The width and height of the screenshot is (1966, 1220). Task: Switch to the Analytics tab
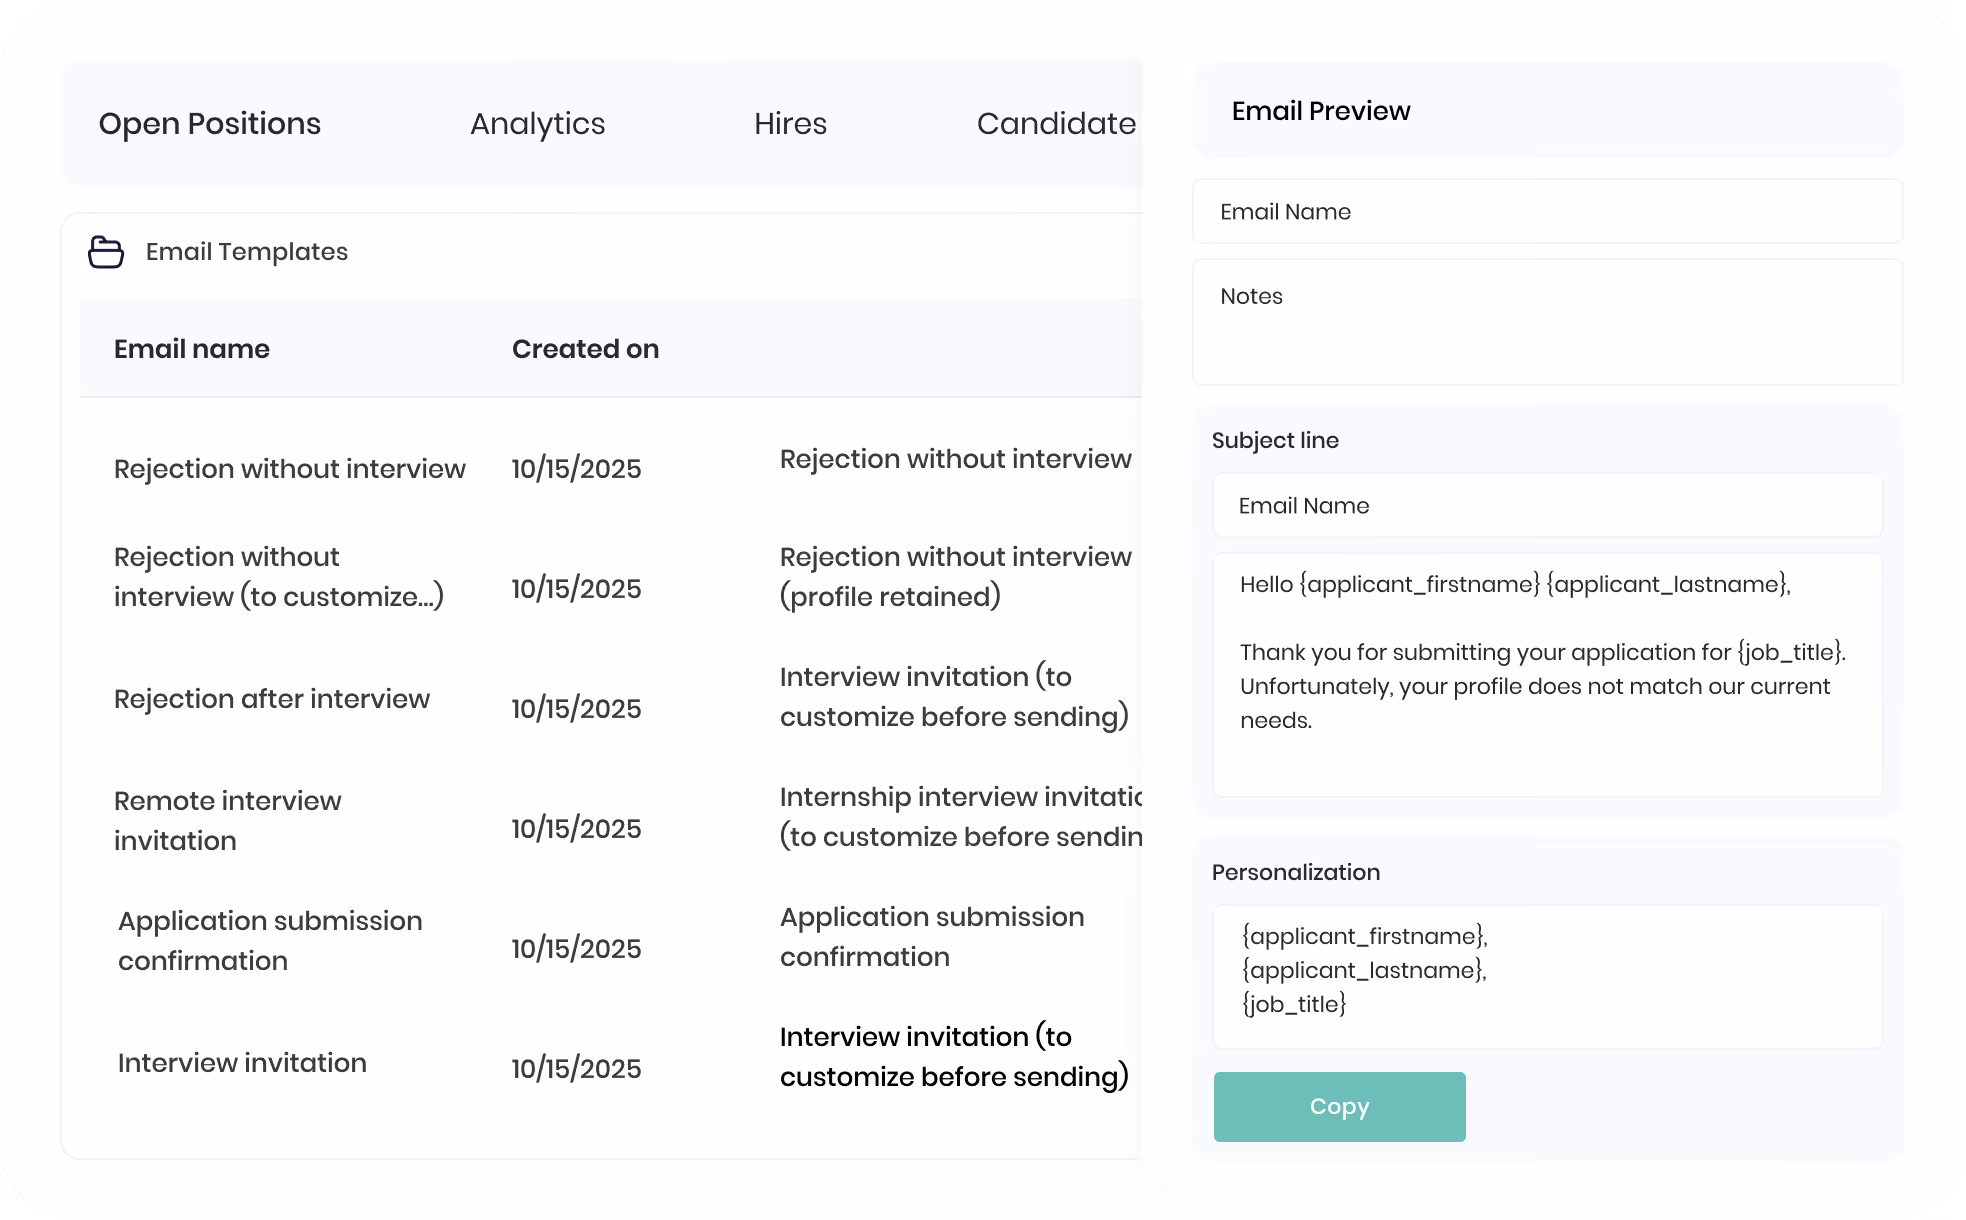(538, 124)
